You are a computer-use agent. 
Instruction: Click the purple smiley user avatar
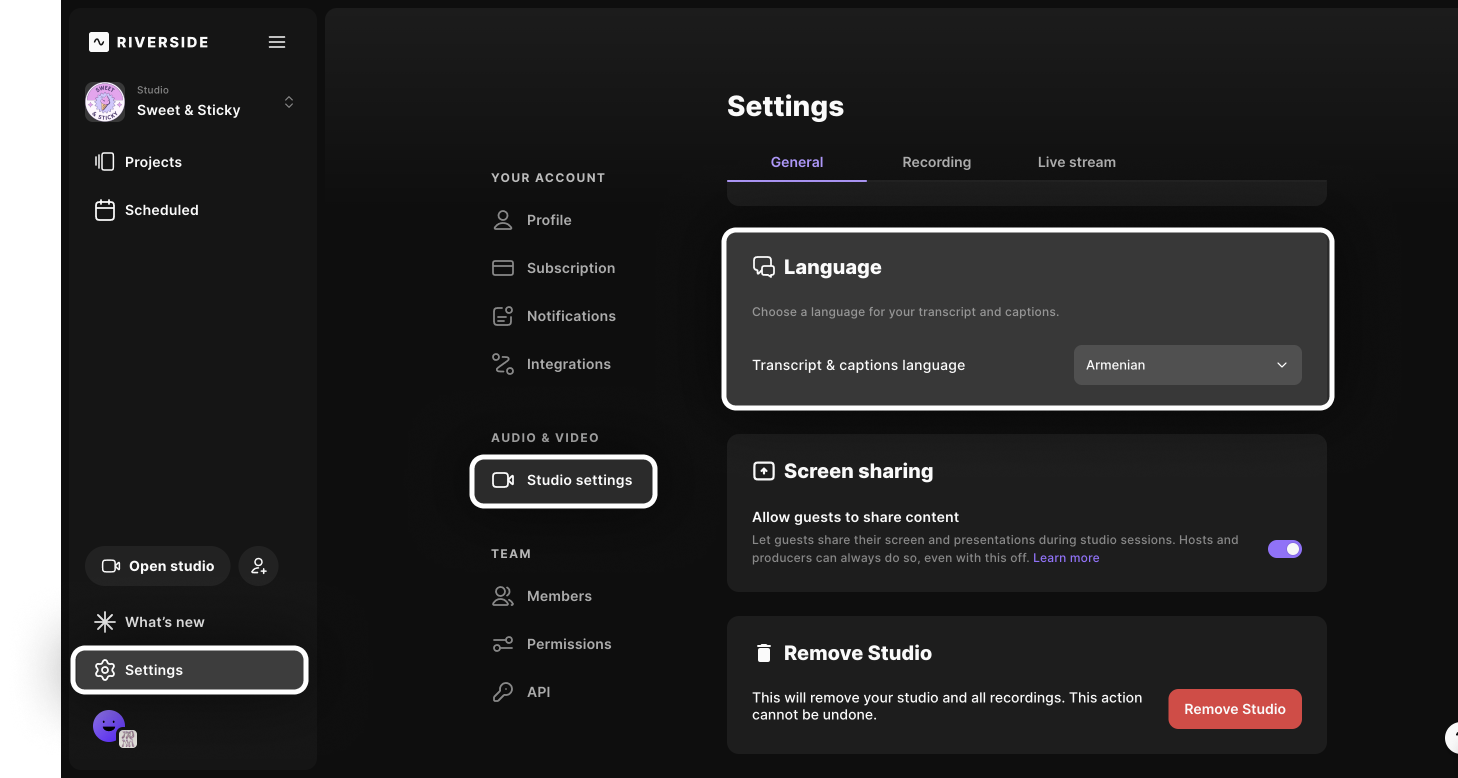coord(109,726)
